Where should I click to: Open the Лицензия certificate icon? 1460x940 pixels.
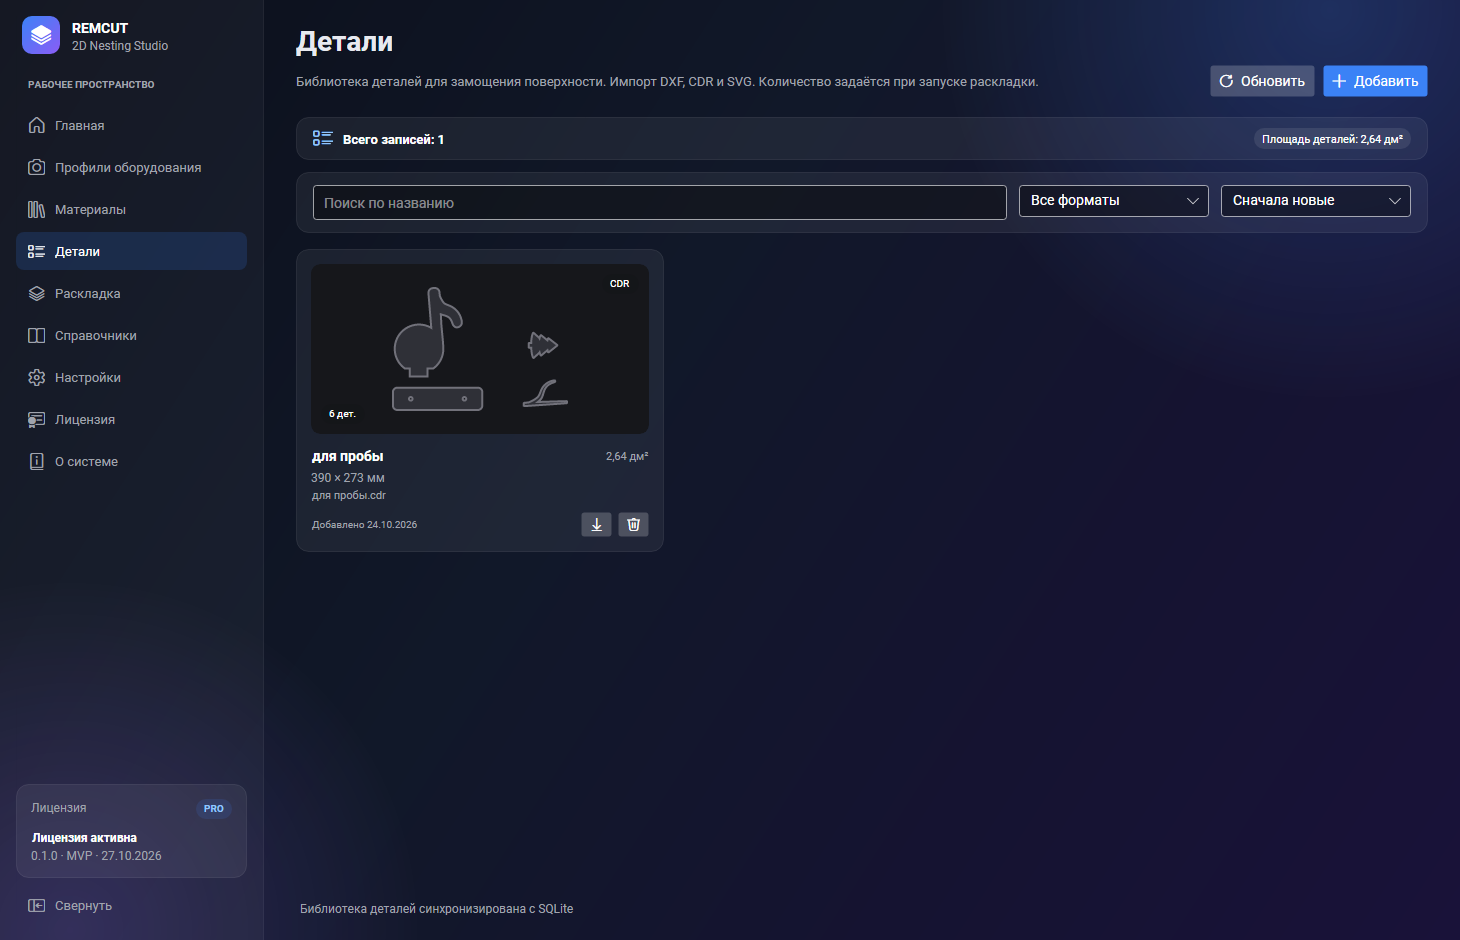[x=37, y=419]
